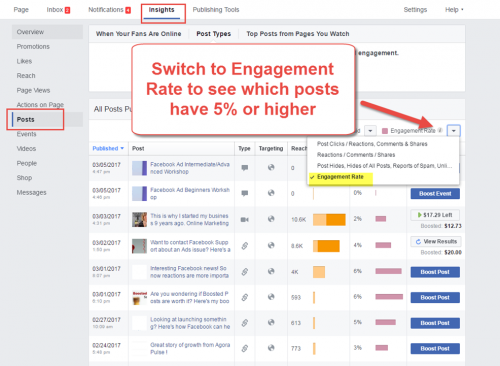
Task: Choose Reactions / Comments / Shares option
Action: point(356,155)
